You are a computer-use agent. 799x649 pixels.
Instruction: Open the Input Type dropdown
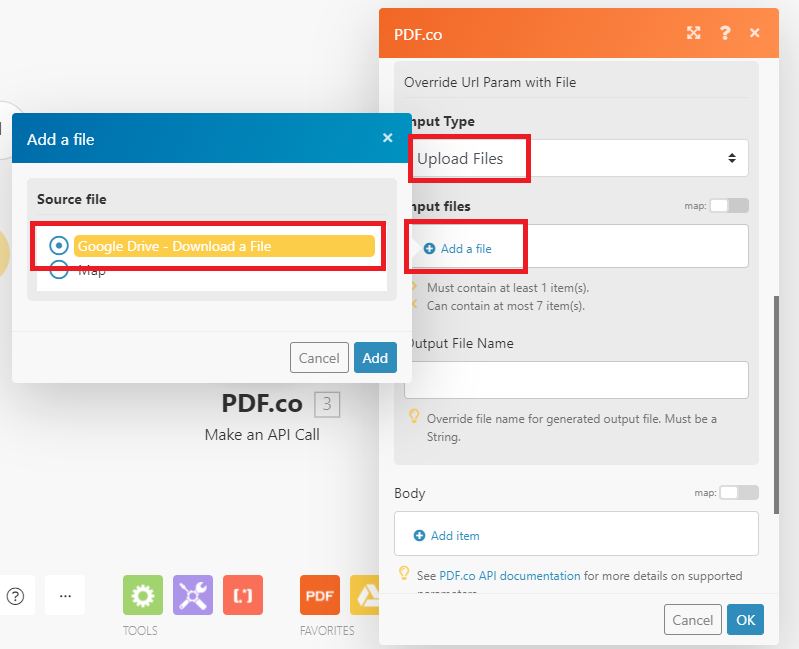[578, 158]
